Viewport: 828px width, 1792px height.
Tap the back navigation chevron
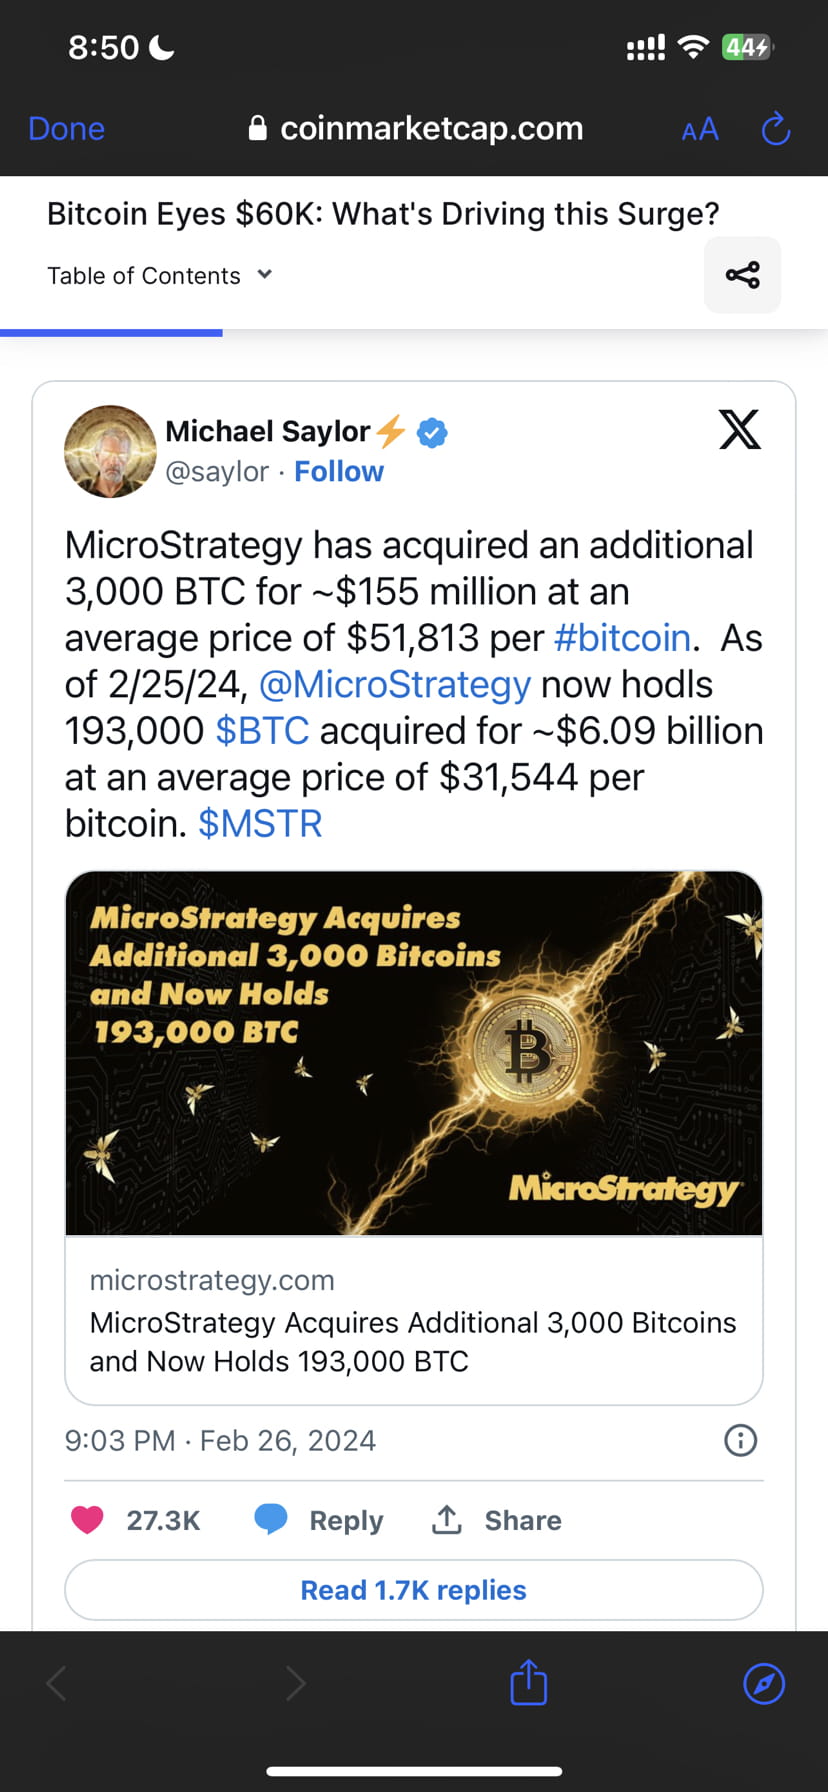coord(55,1683)
